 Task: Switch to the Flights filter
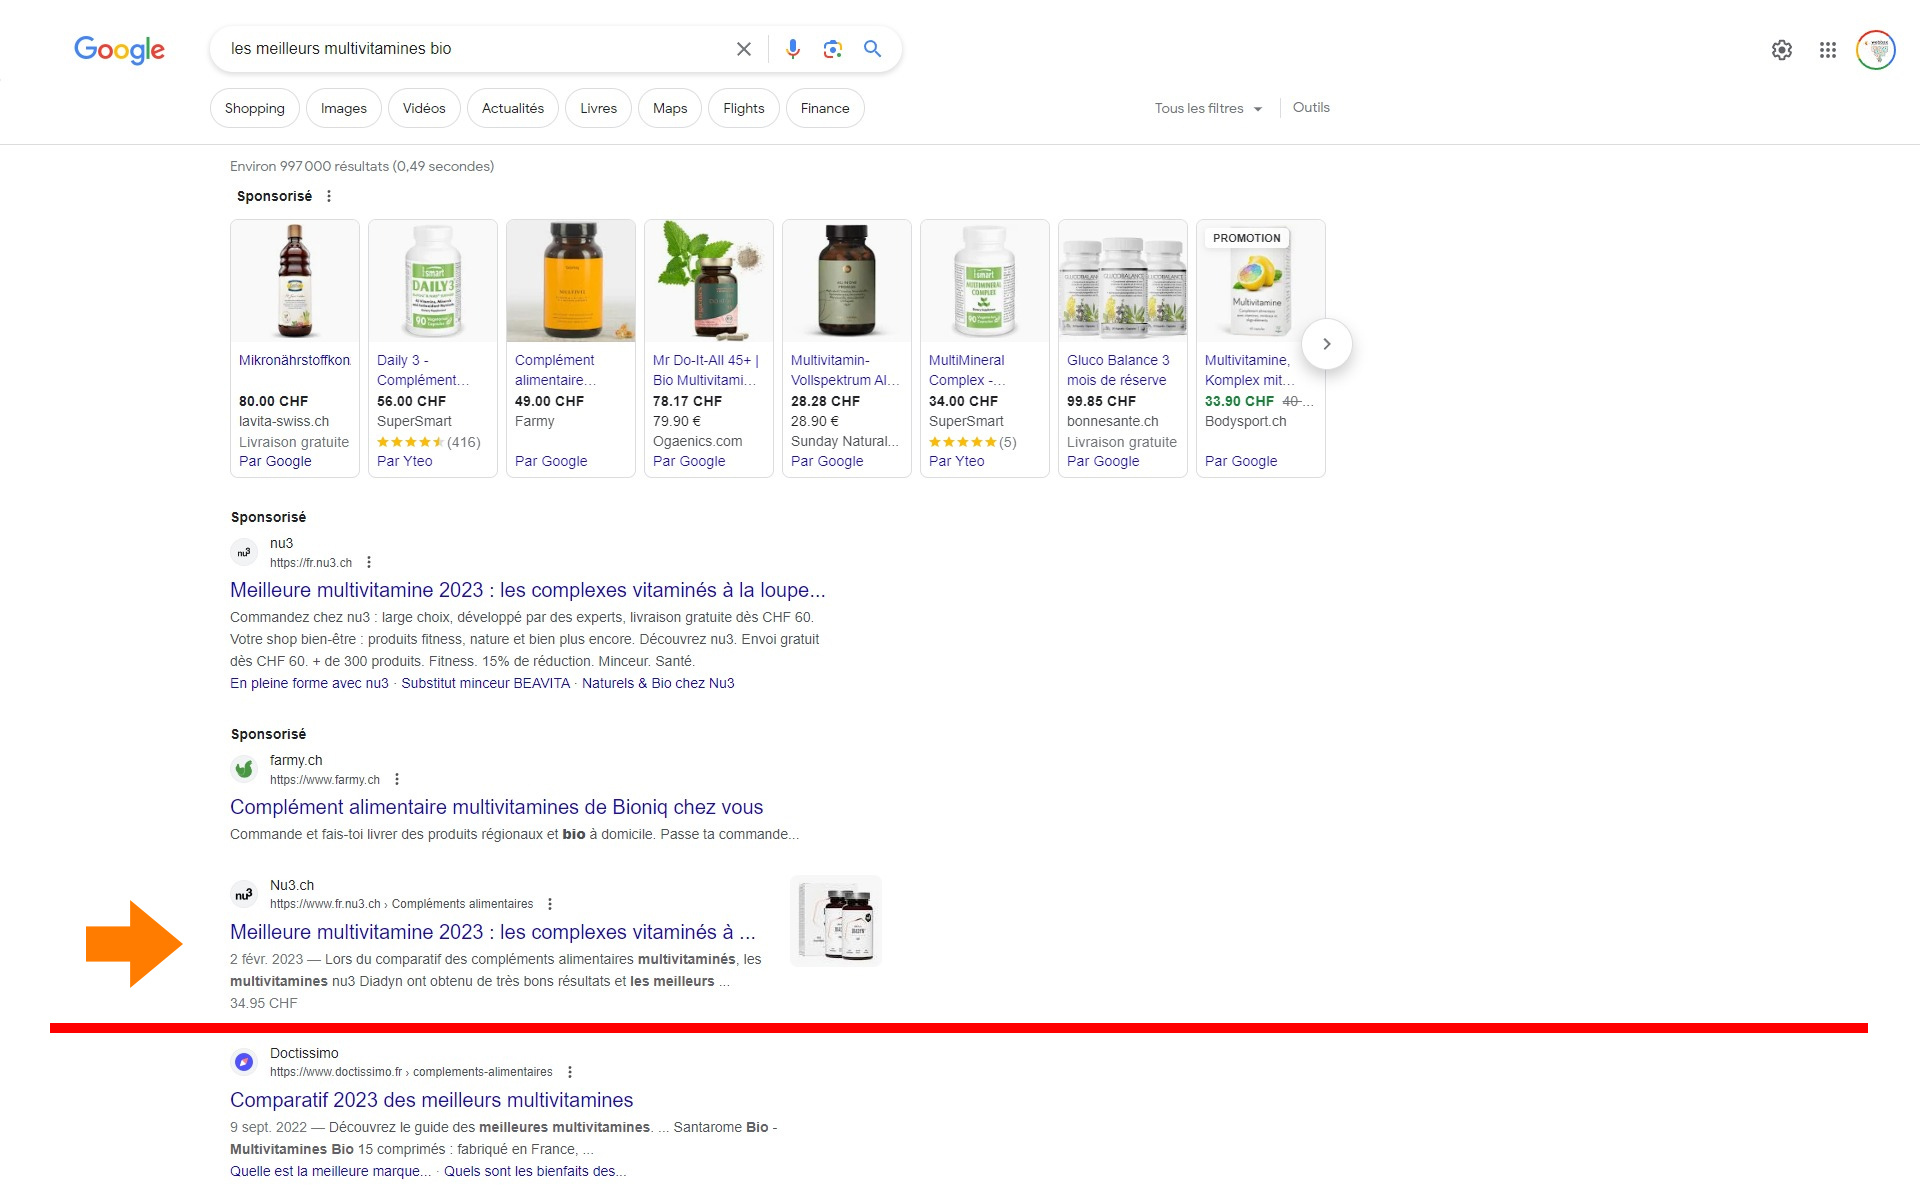coord(744,108)
